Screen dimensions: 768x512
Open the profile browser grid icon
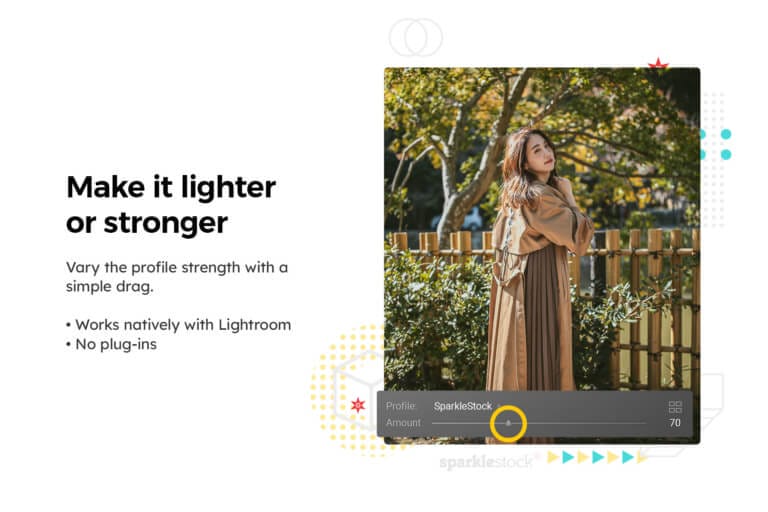coord(675,407)
